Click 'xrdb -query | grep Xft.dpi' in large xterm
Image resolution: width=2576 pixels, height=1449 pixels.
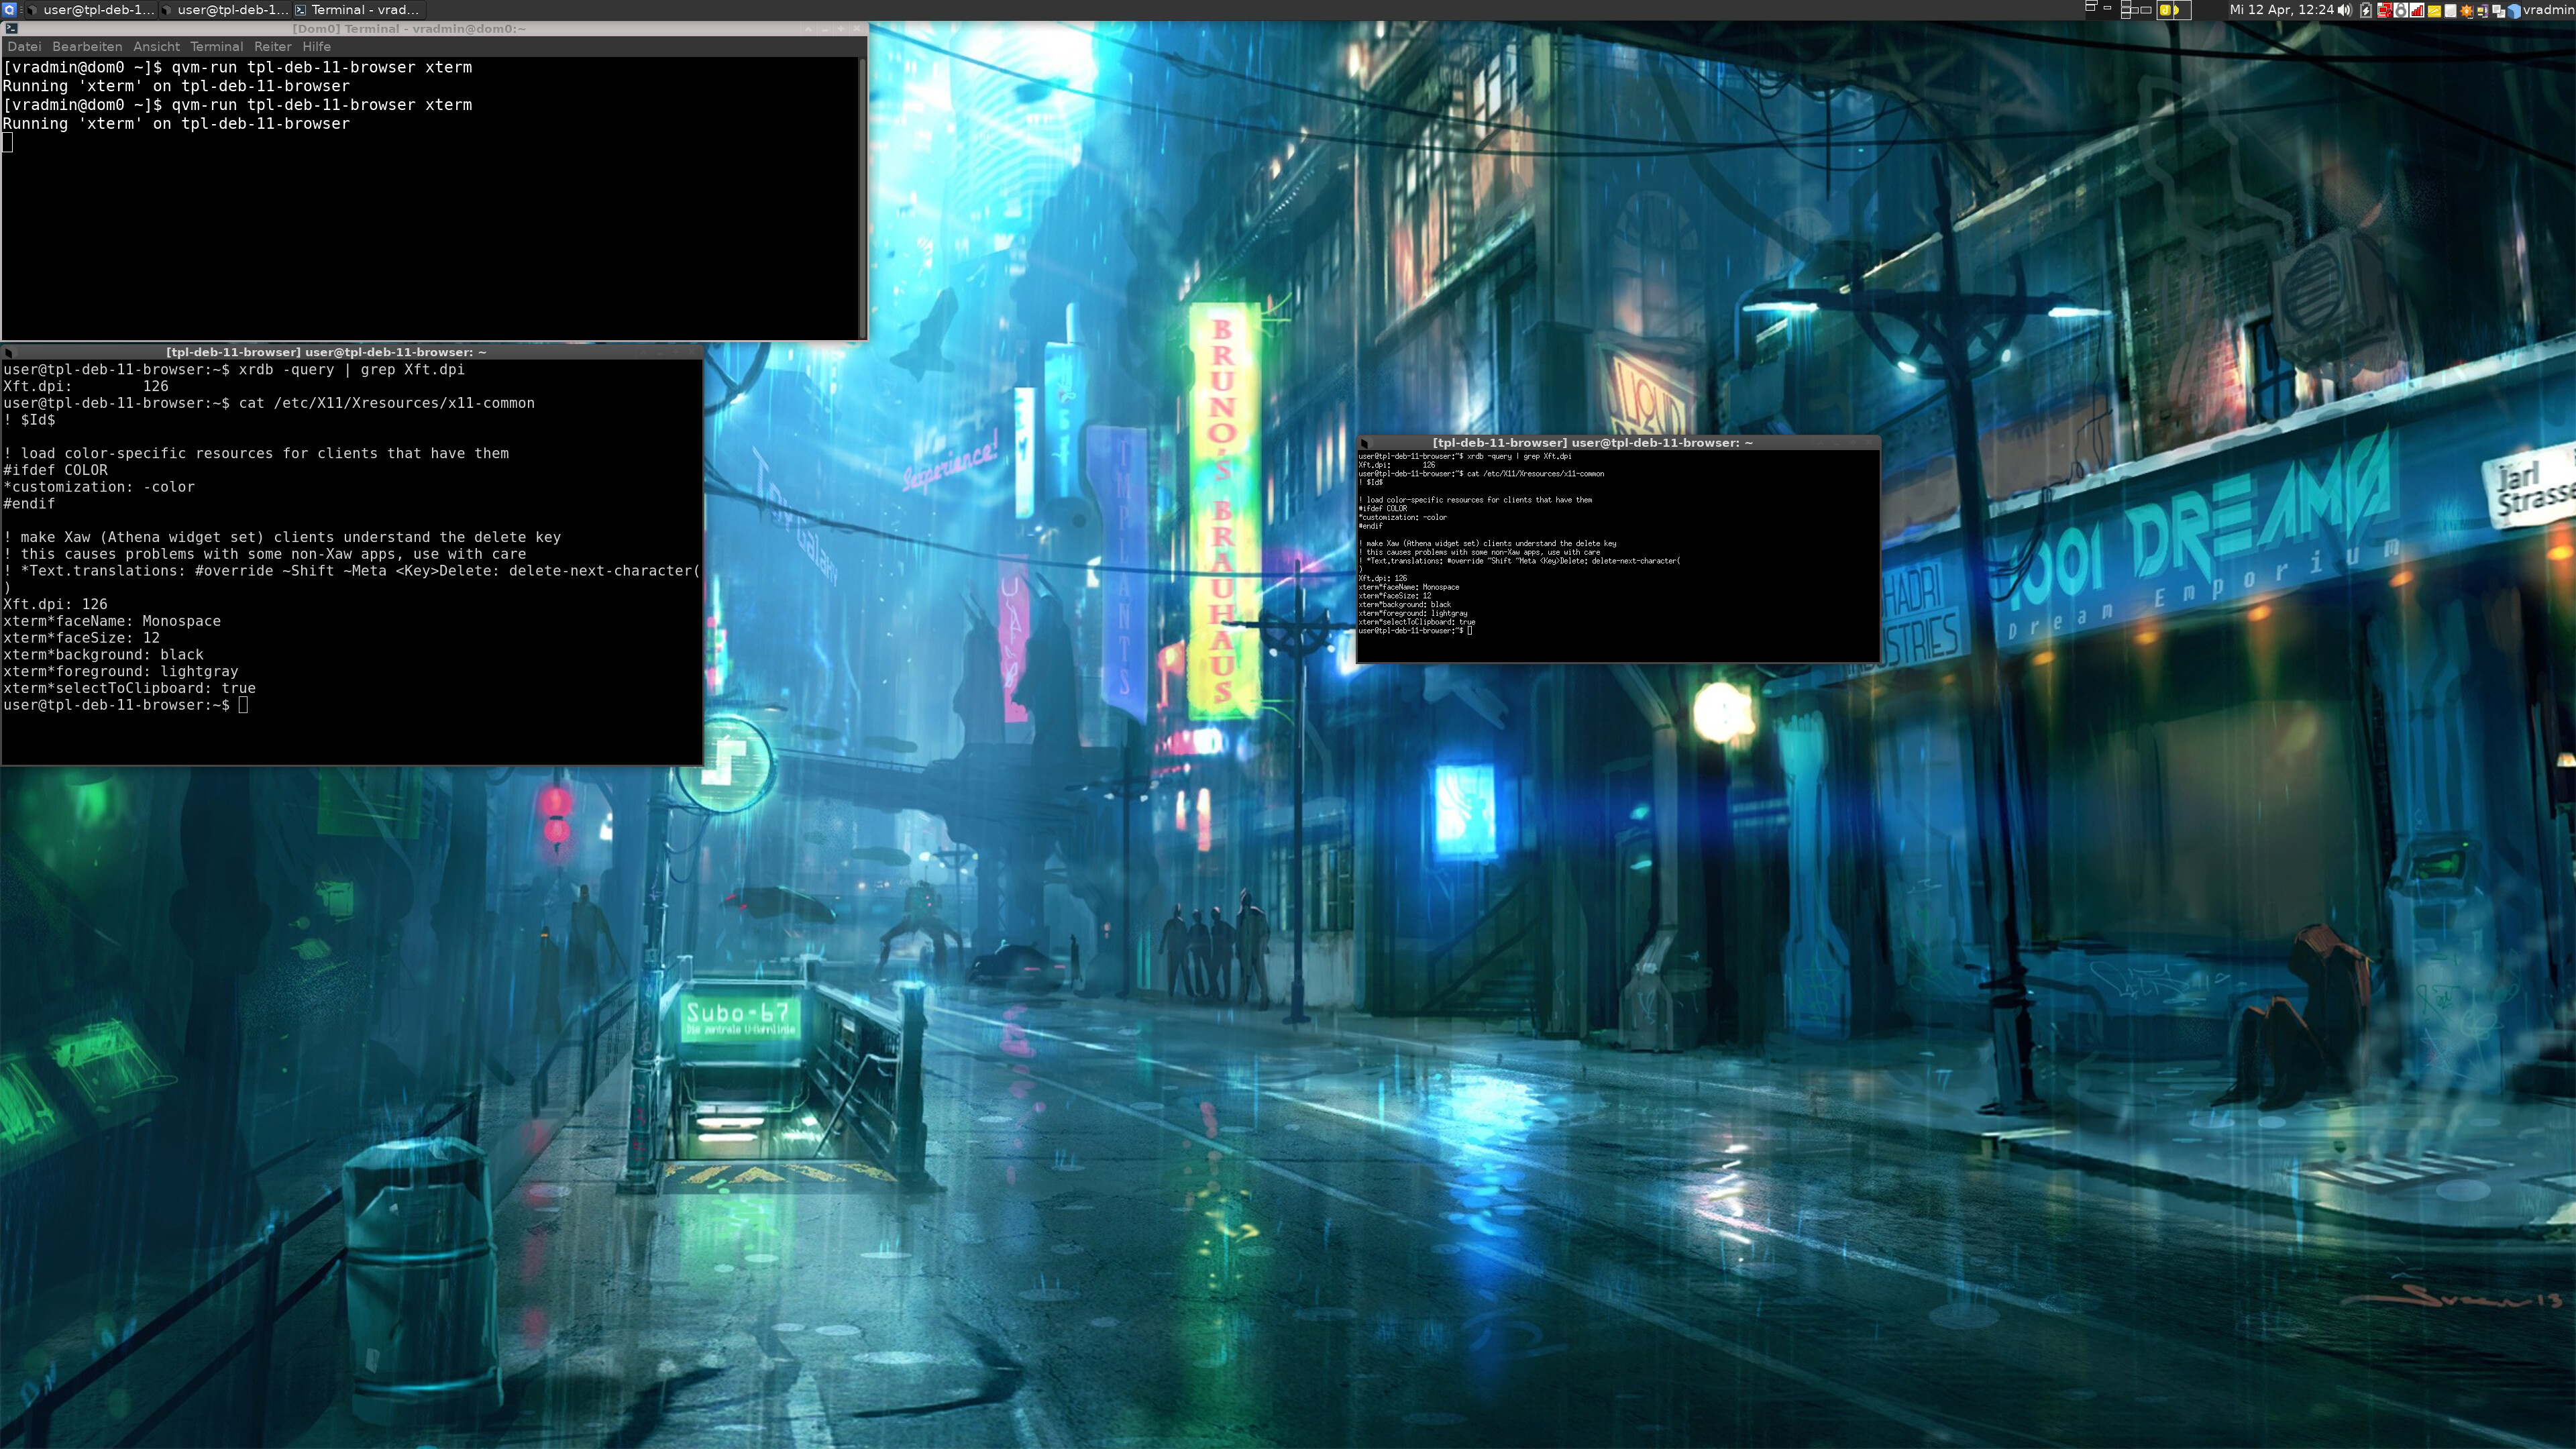tap(352, 370)
